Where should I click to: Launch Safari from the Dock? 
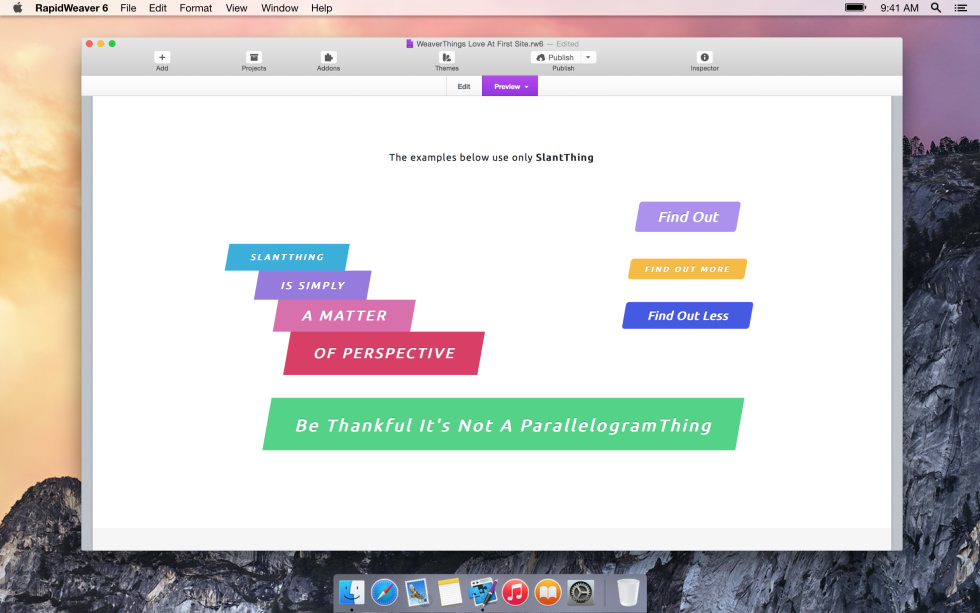coord(384,592)
